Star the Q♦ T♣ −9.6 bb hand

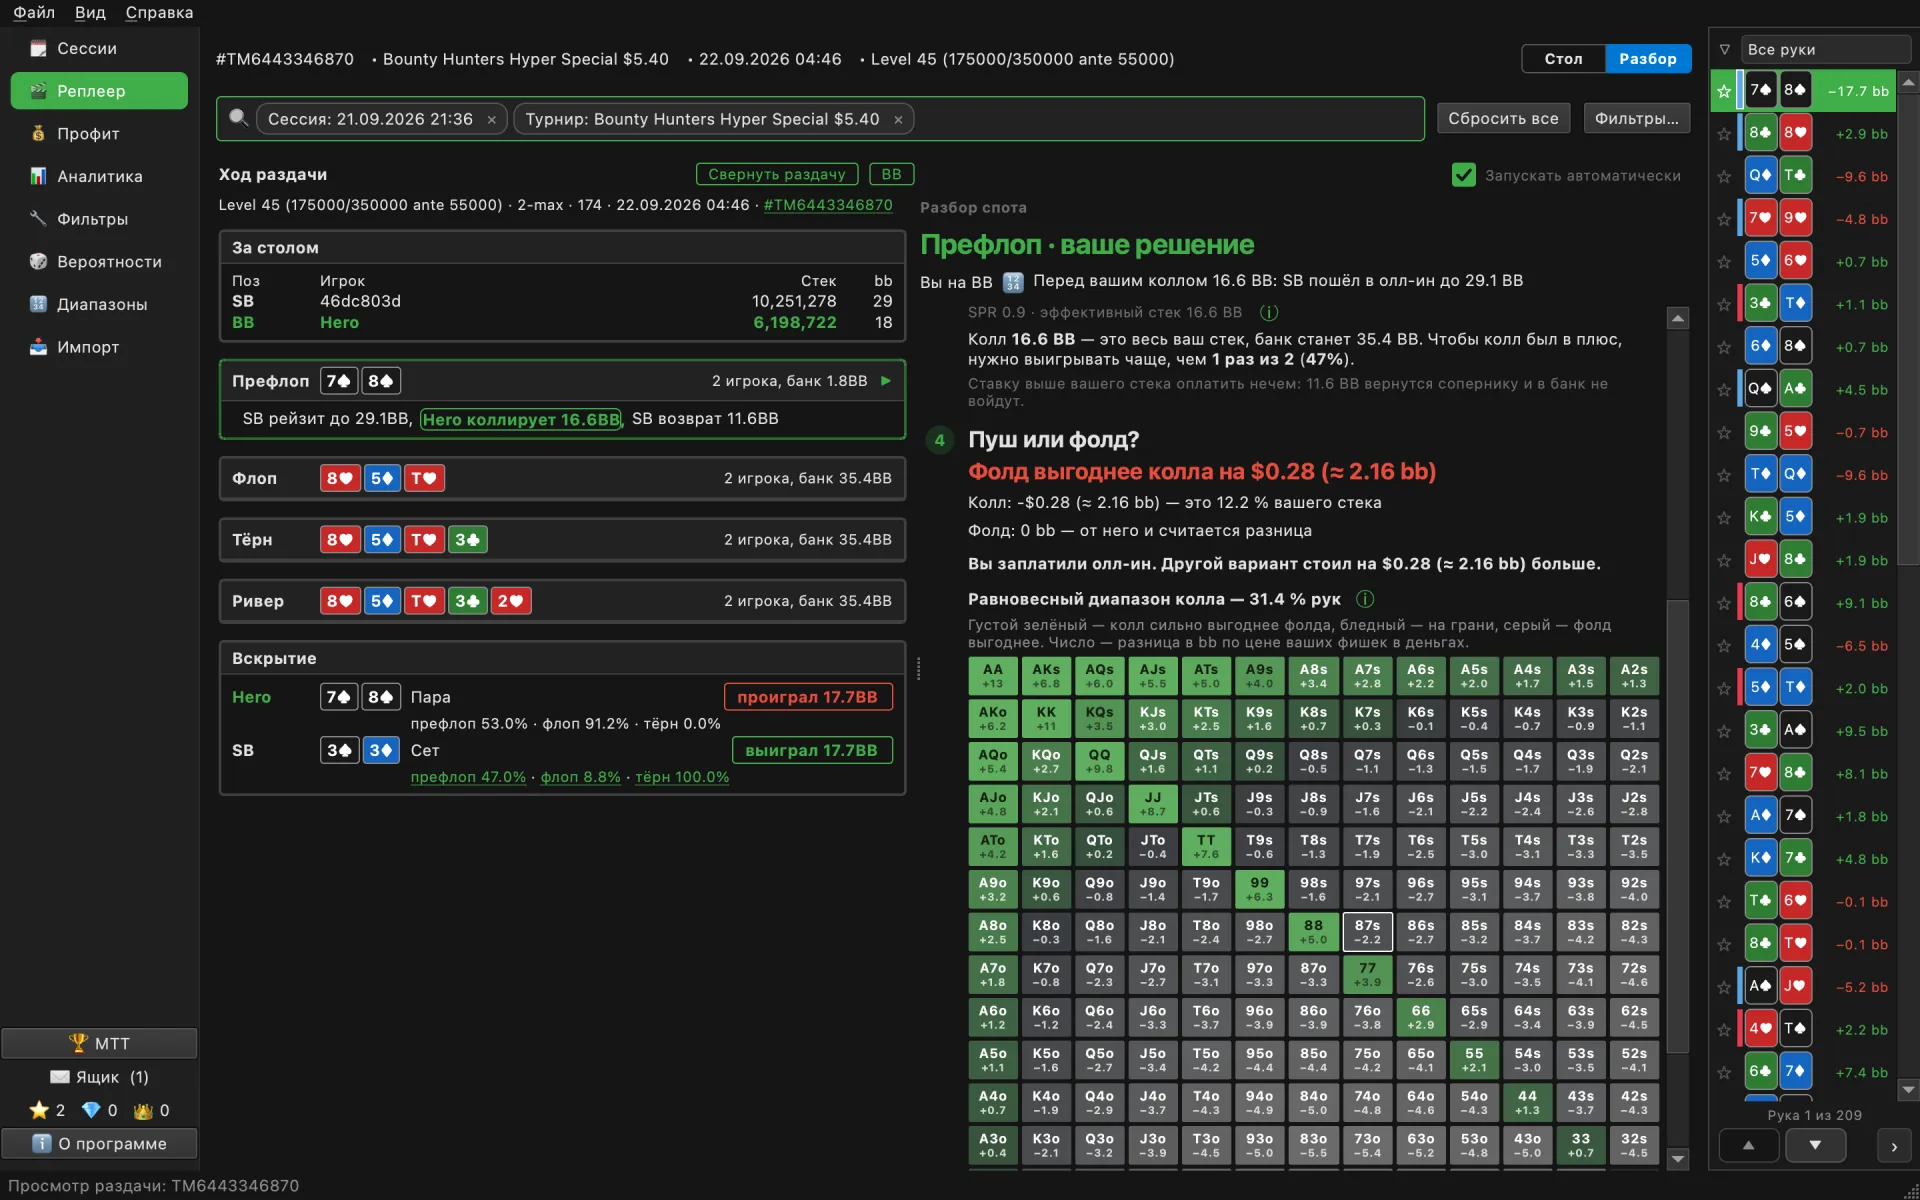(1724, 176)
